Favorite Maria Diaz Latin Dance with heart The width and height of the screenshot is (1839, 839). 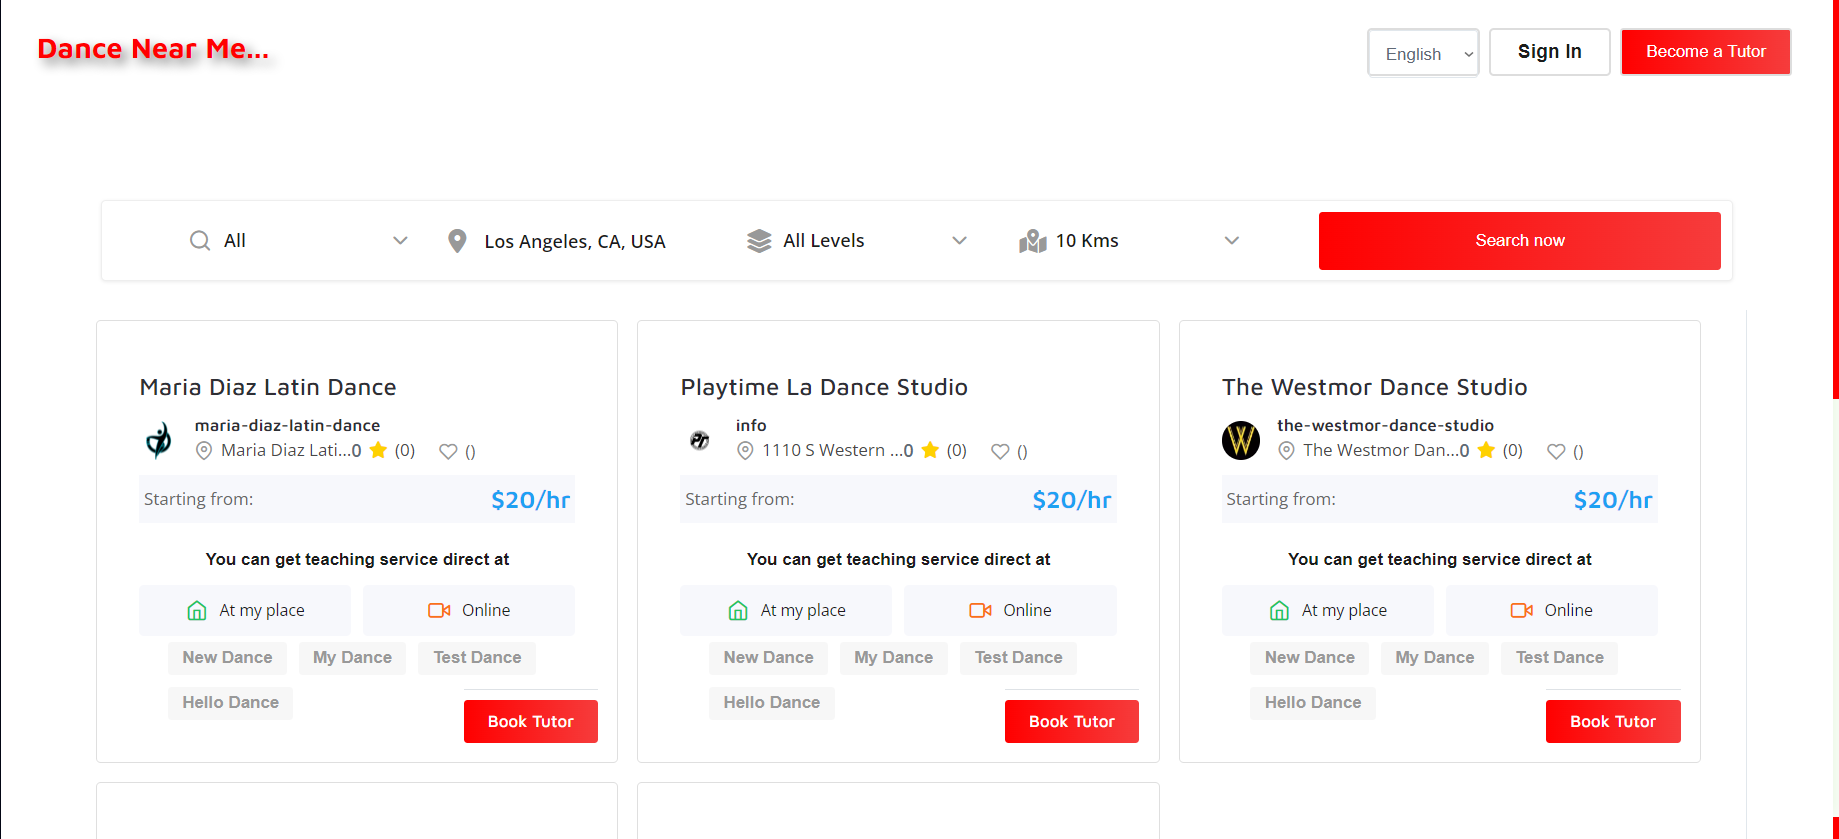pyautogui.click(x=448, y=451)
